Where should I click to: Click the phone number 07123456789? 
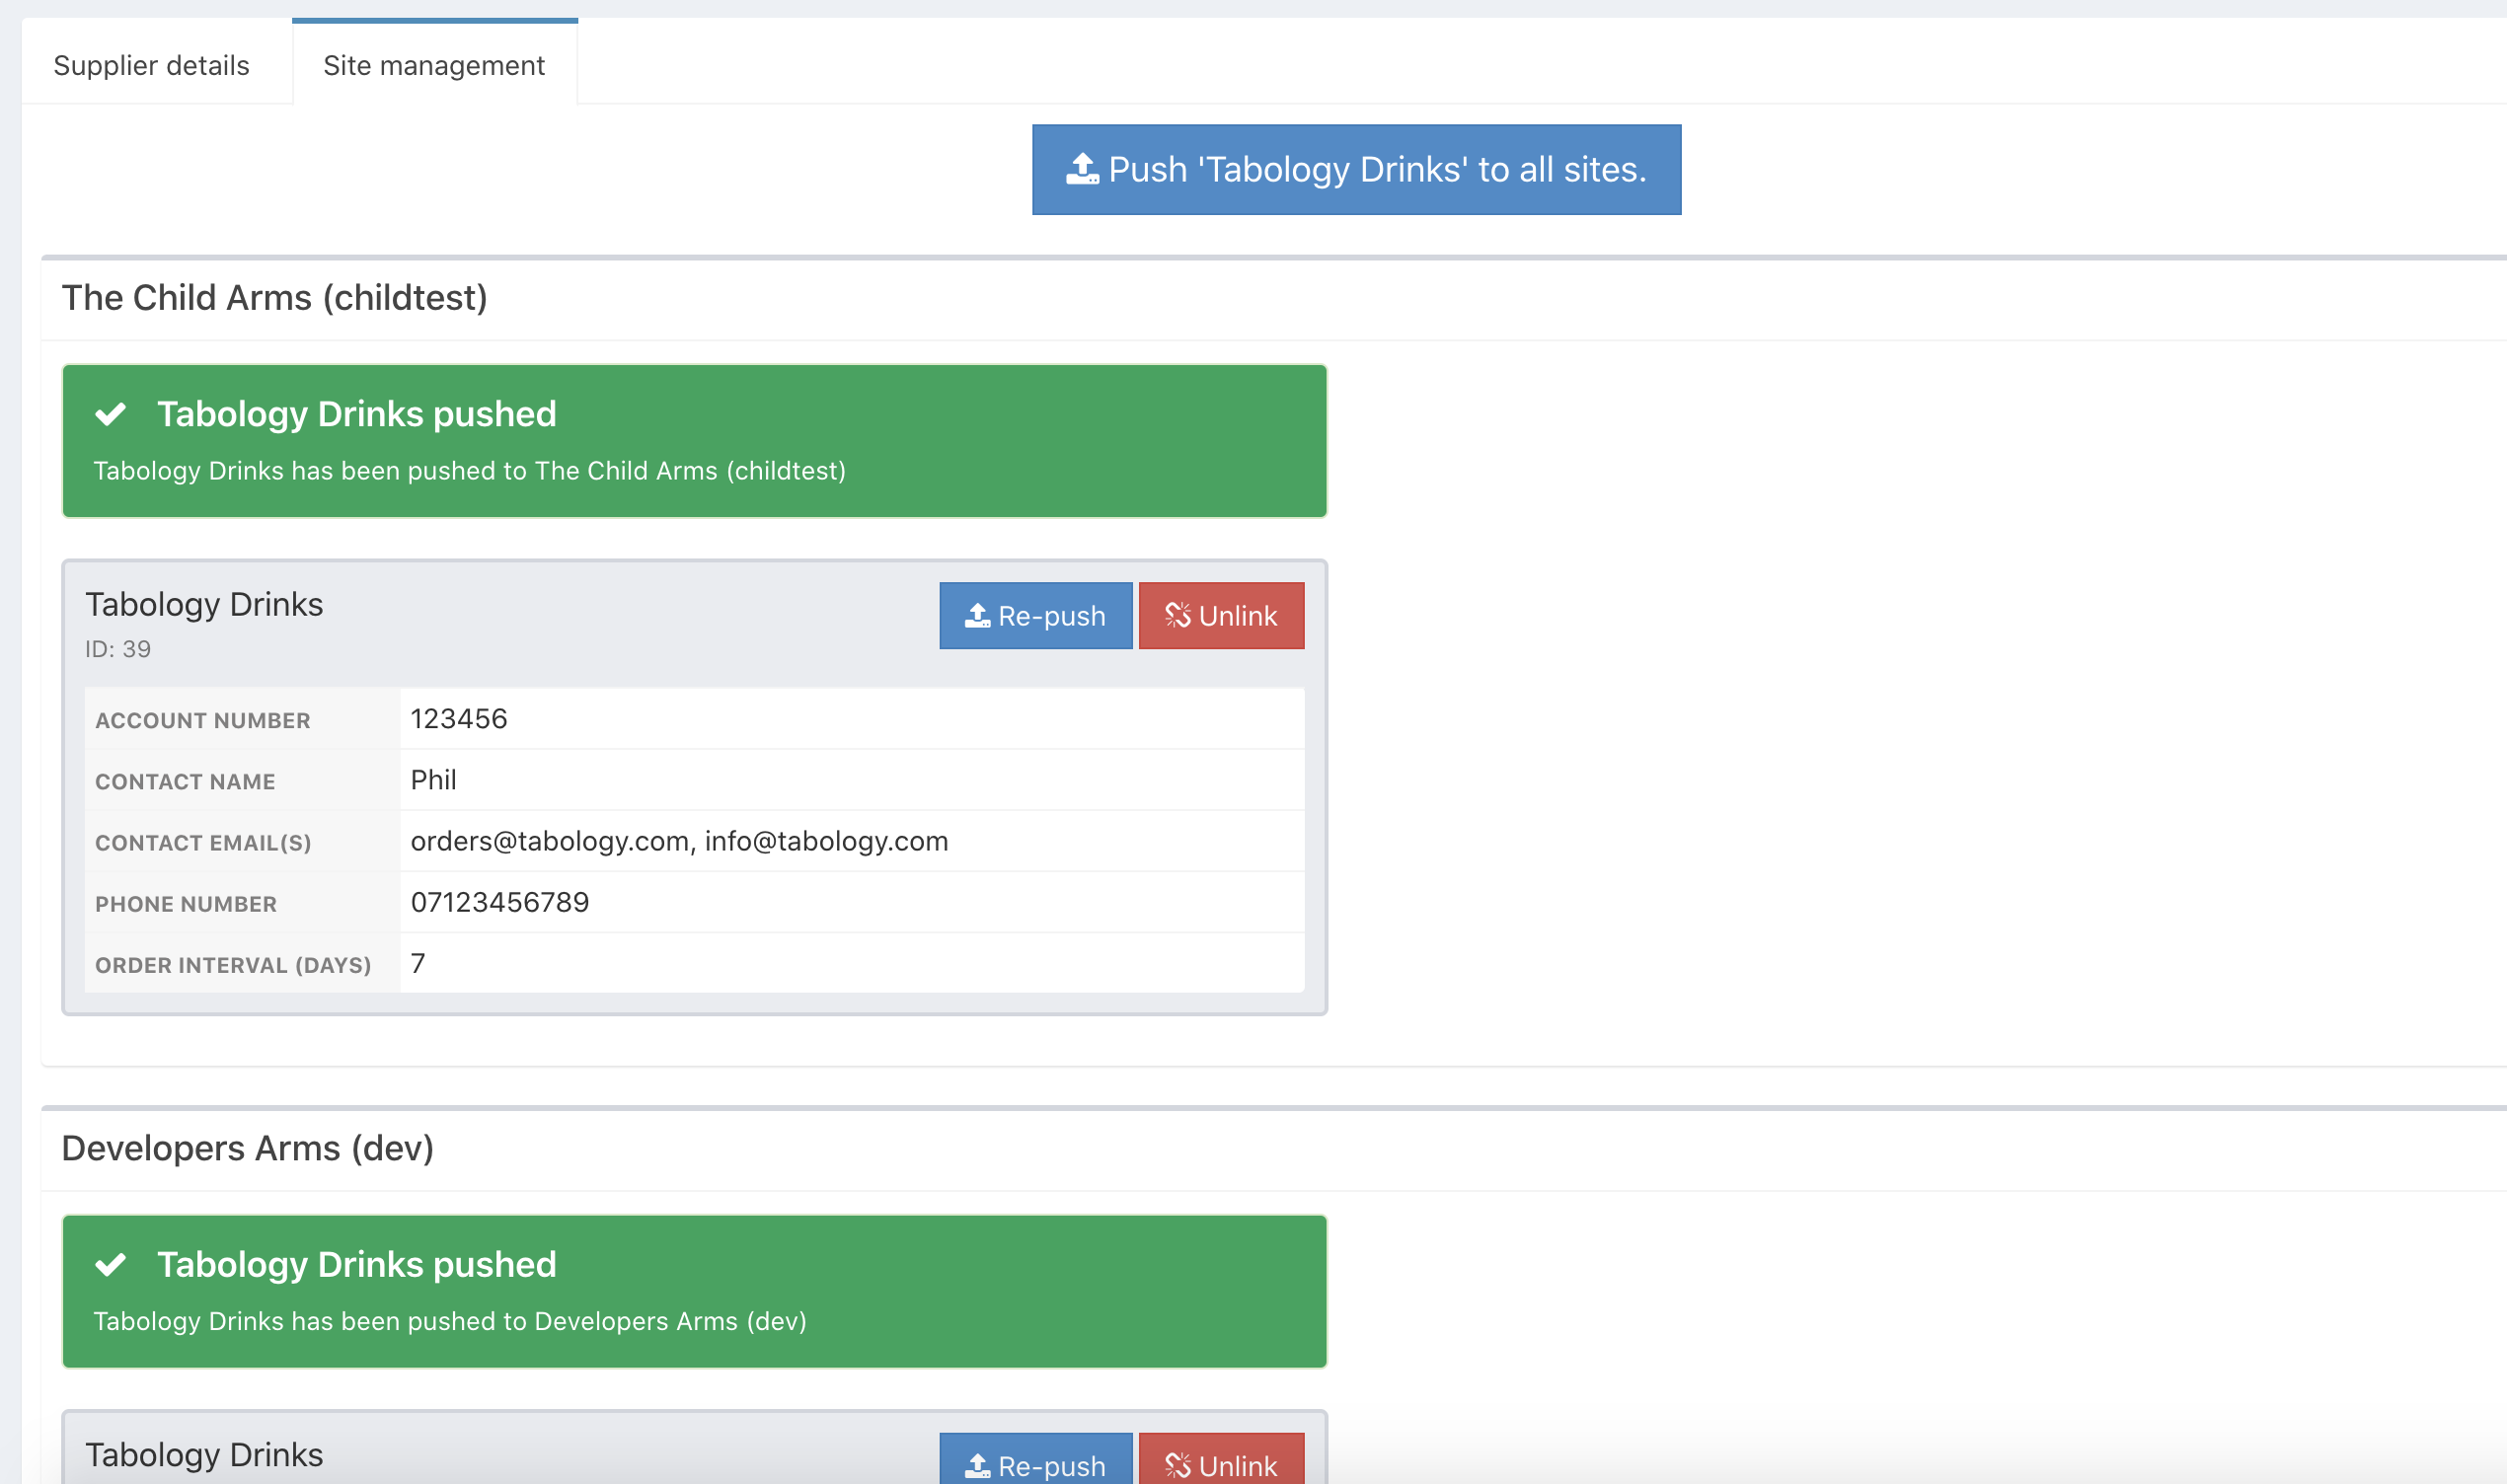[500, 902]
